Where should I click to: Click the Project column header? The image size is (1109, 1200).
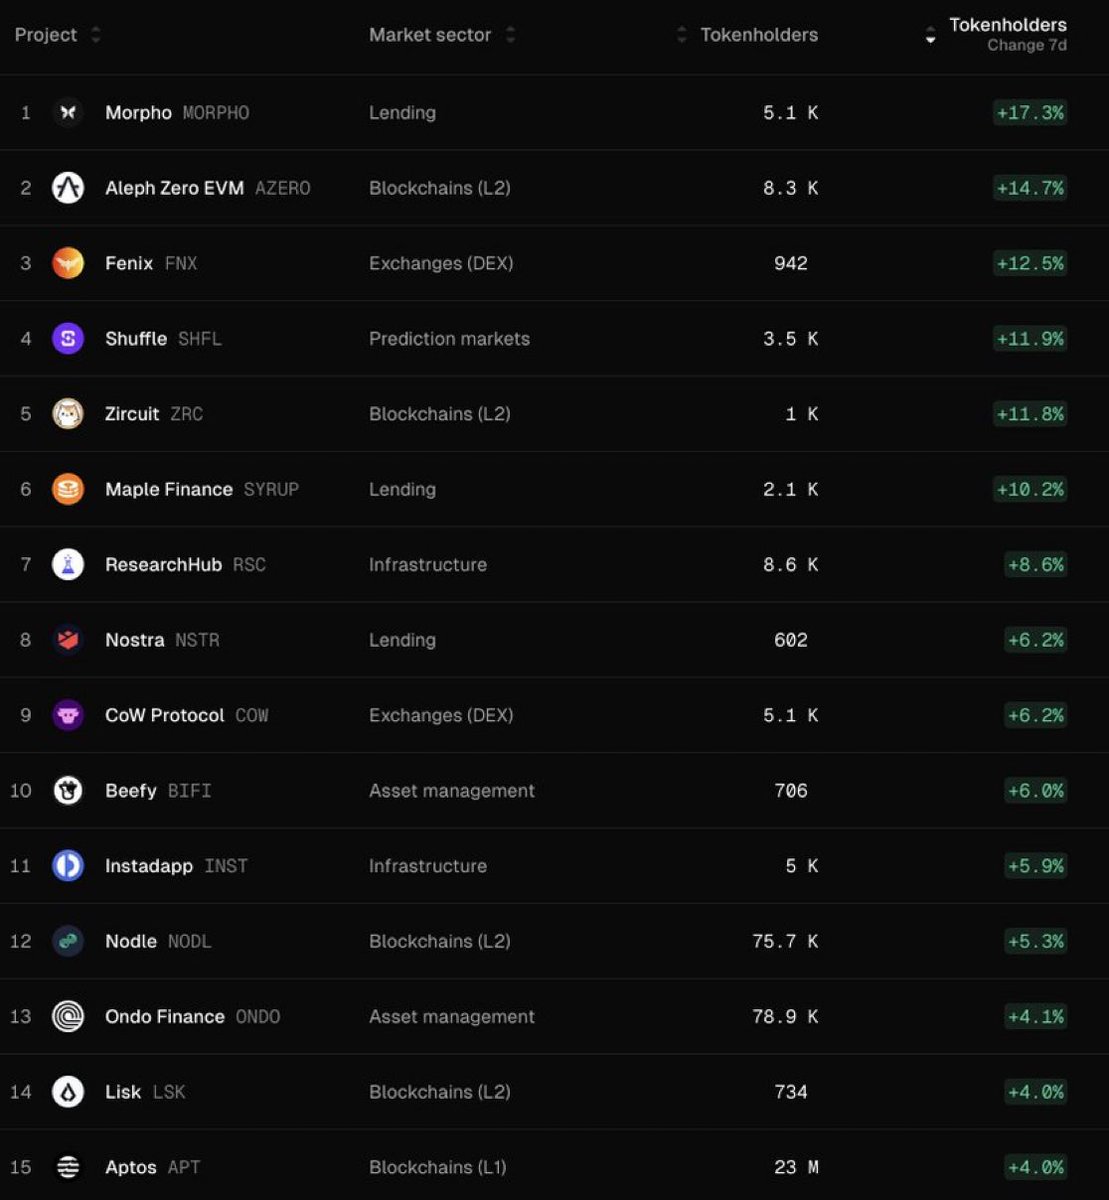point(46,35)
